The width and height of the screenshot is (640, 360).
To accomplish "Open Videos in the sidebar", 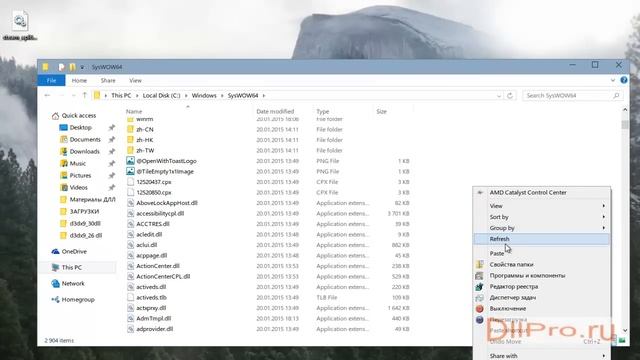I will tap(78, 187).
